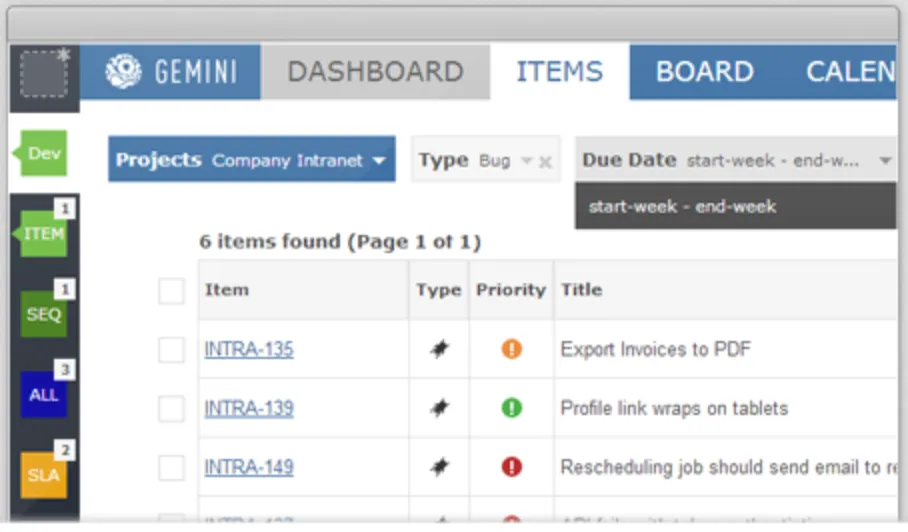Remove the Type Bug filter
This screenshot has height=532, width=908.
(545, 162)
